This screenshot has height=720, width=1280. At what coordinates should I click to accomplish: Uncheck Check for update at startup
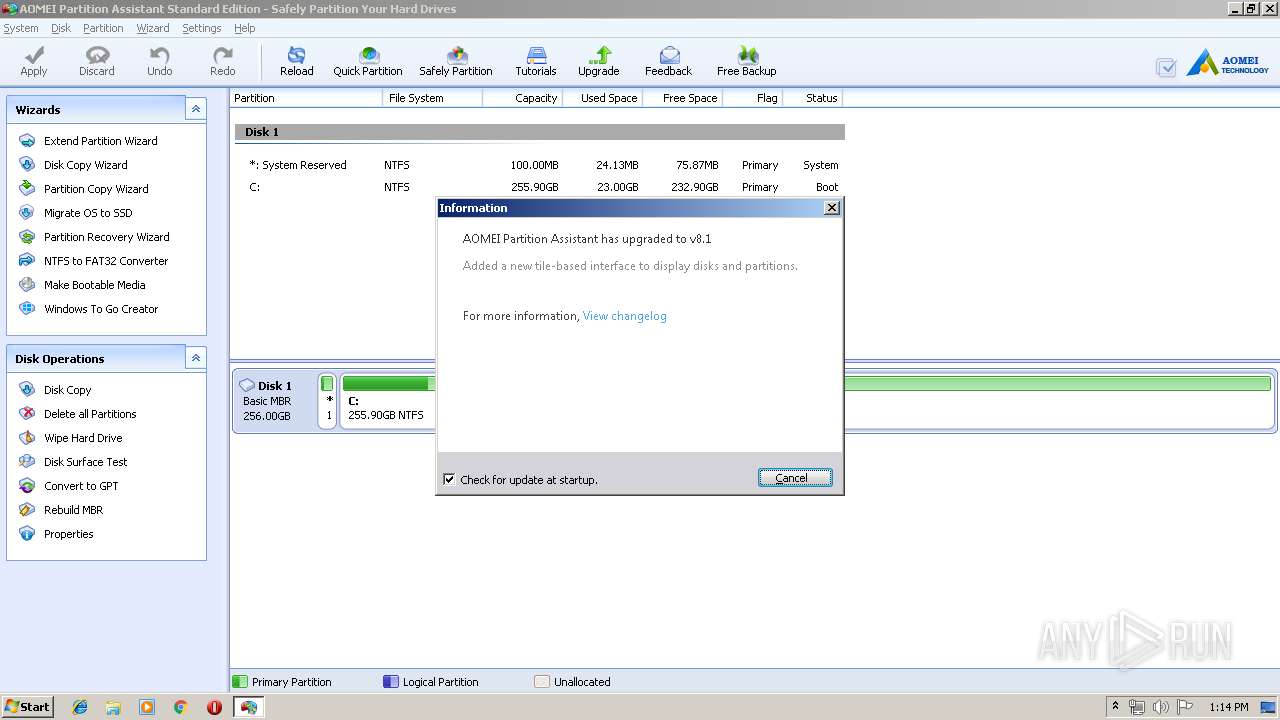(449, 479)
